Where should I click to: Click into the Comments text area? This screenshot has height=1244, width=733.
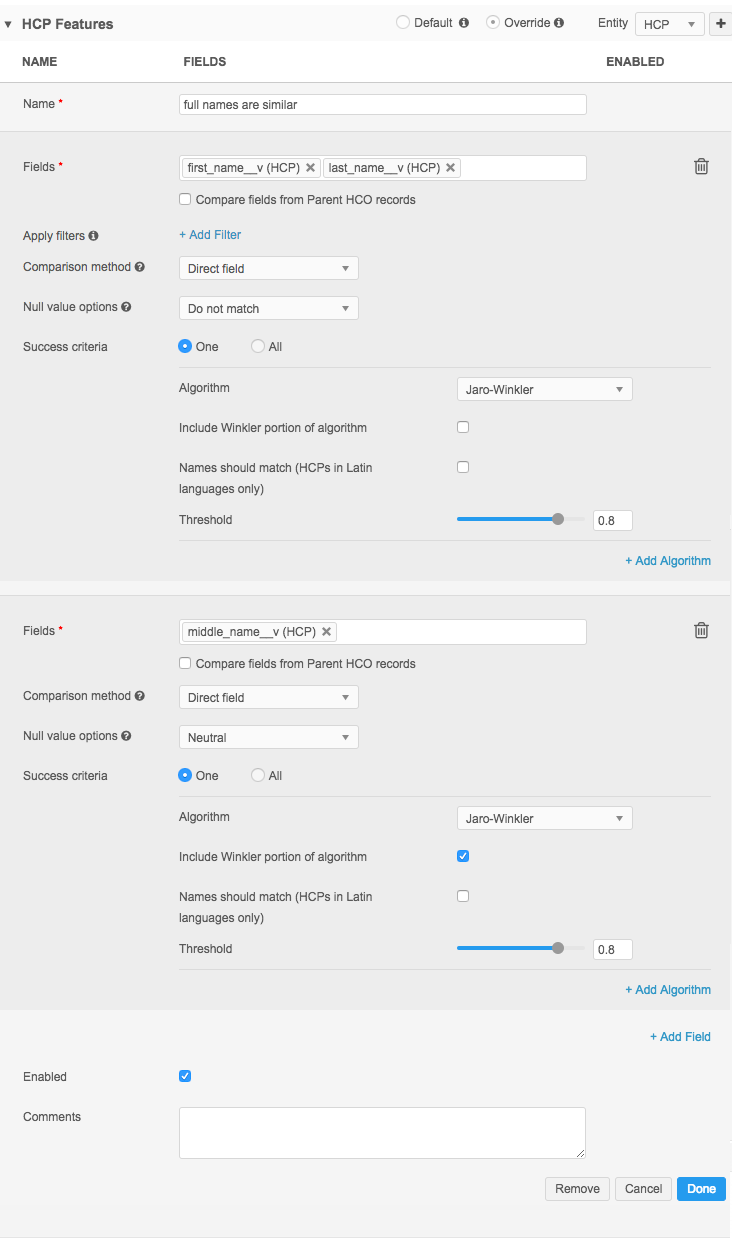click(x=382, y=1132)
